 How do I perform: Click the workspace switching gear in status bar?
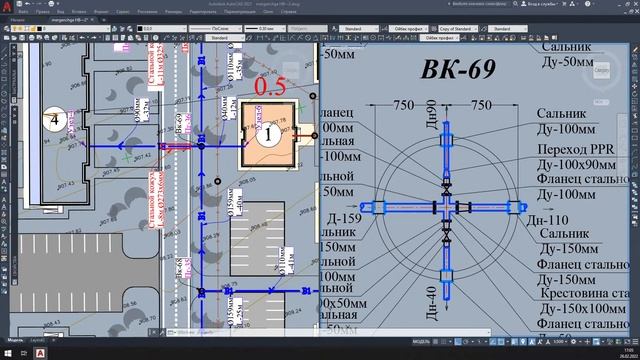coord(573,342)
